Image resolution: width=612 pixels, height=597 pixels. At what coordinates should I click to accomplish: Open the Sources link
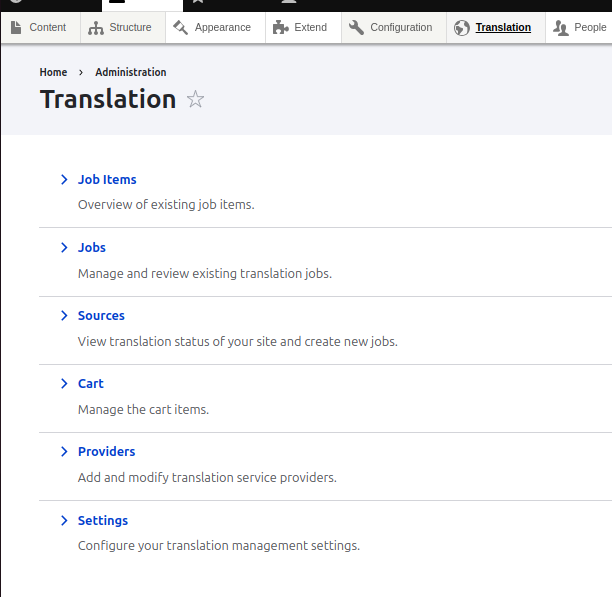tap(101, 316)
